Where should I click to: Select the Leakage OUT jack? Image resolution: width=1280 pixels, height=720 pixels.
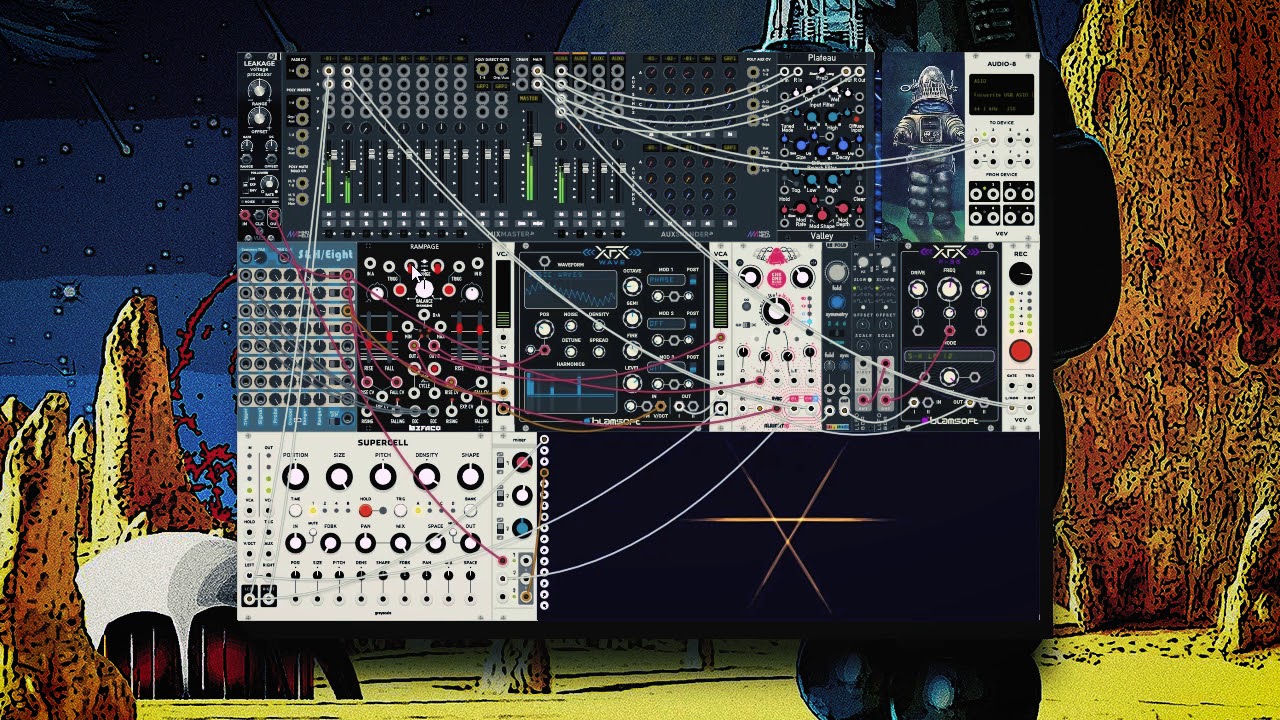tap(272, 213)
